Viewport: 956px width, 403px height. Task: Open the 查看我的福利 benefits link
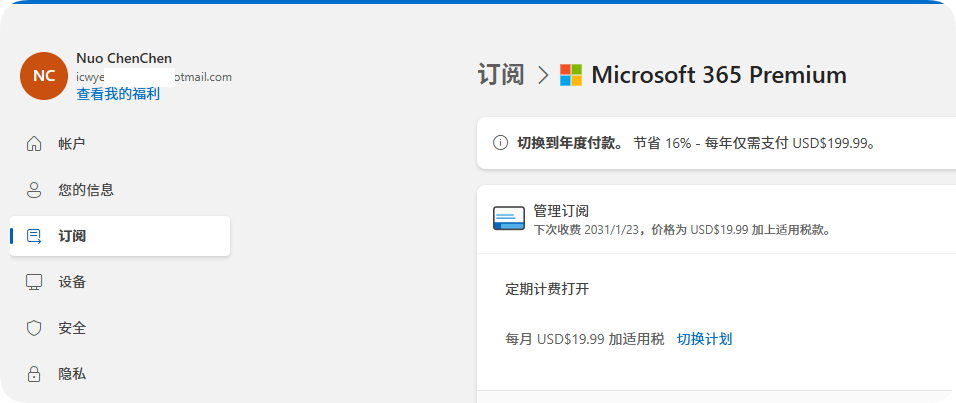point(118,94)
